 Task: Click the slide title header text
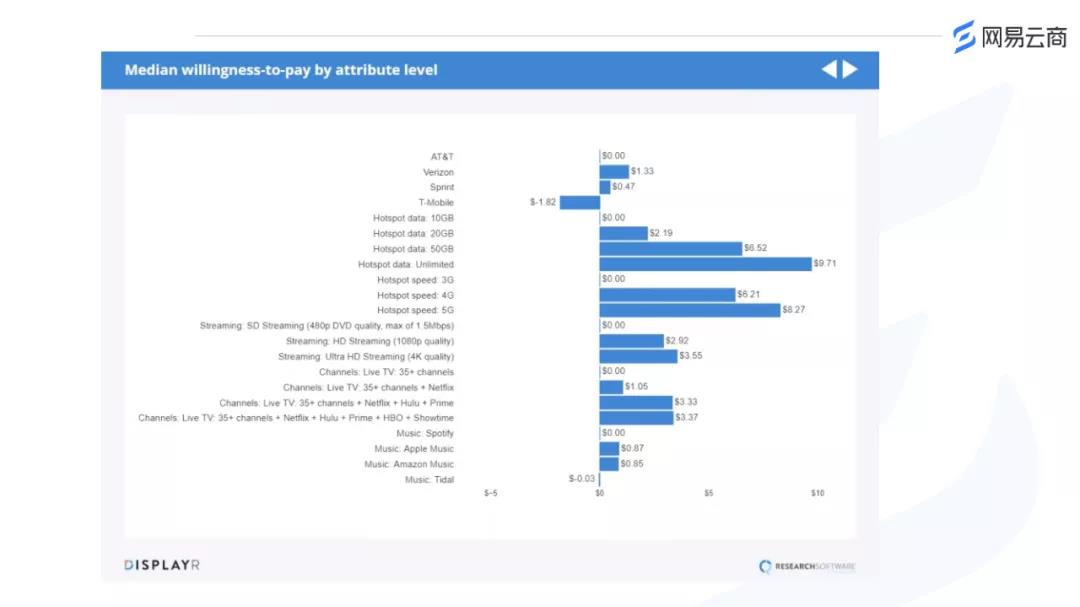click(281, 70)
